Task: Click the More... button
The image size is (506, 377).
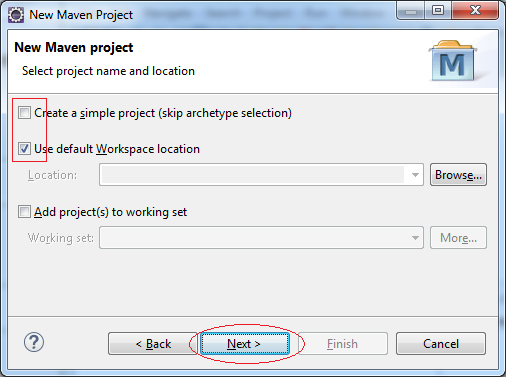Action: tap(458, 238)
